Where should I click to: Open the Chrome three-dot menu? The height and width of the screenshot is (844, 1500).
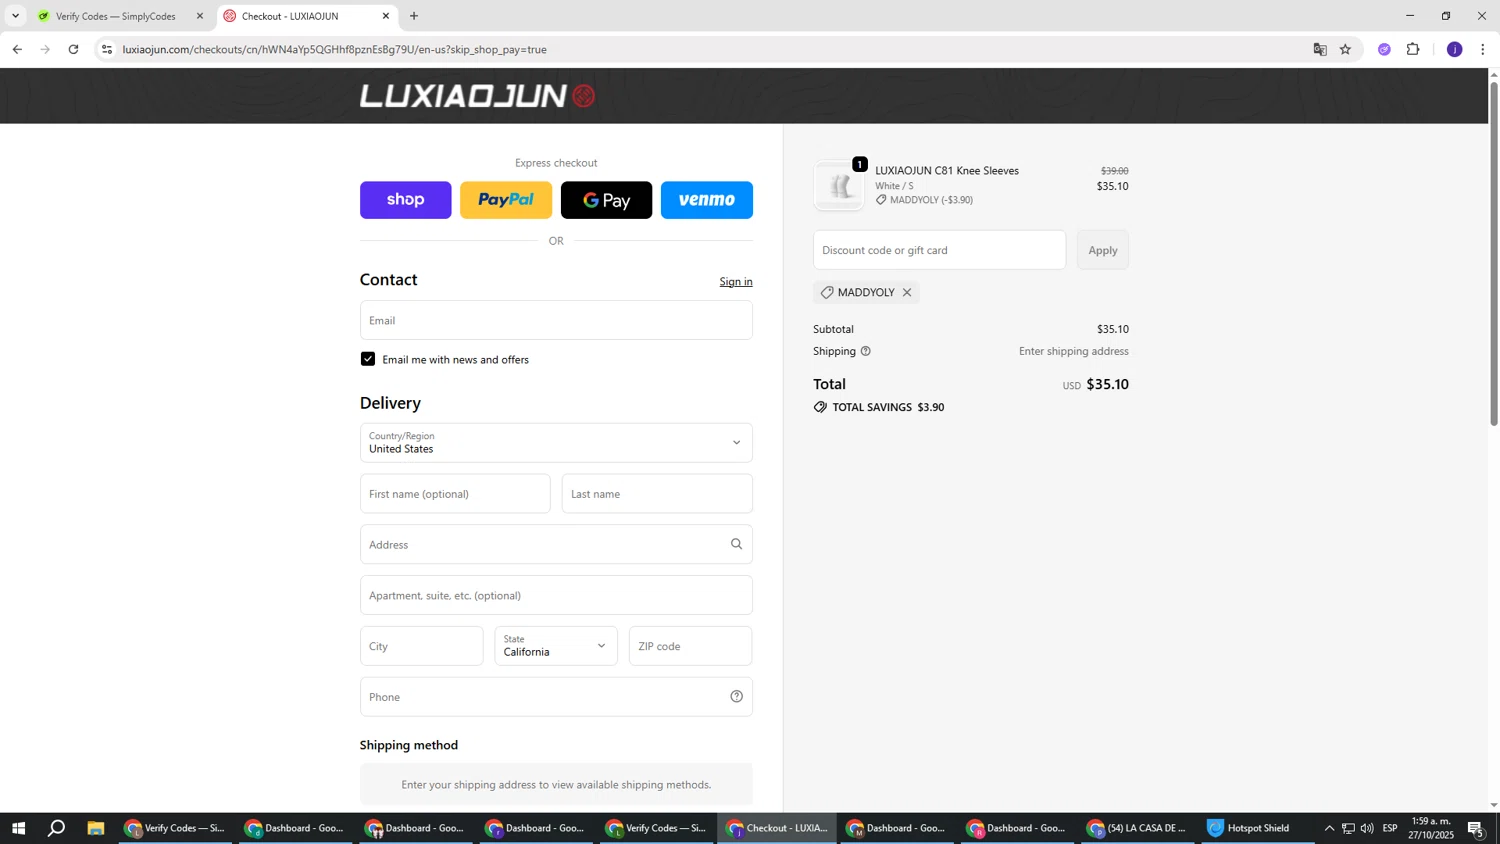tap(1482, 49)
